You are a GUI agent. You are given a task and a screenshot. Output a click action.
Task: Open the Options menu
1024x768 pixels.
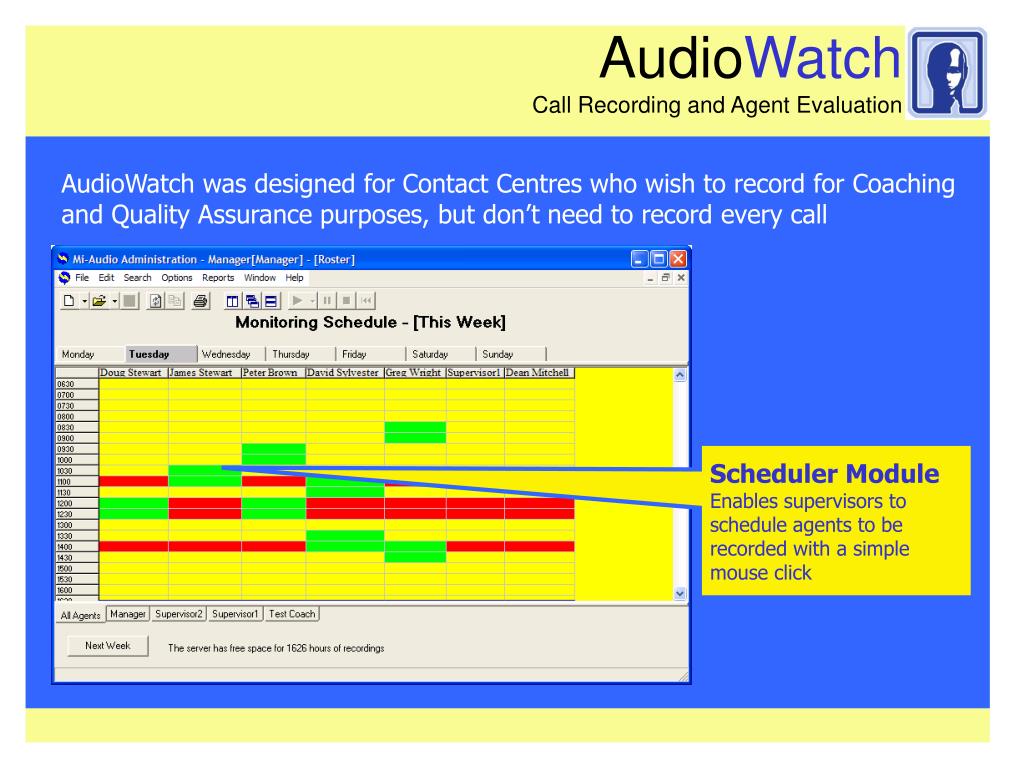[x=177, y=278]
